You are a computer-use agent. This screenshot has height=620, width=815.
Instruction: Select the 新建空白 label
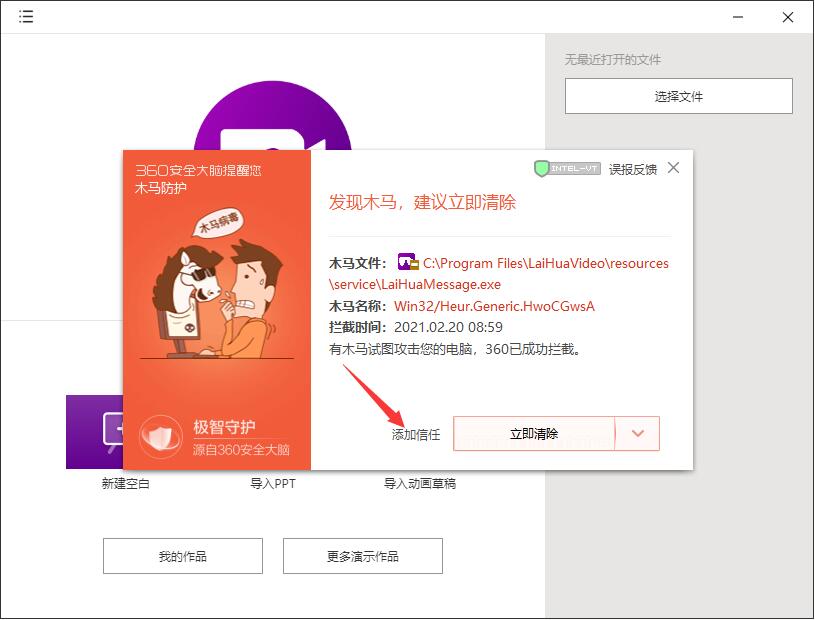pyautogui.click(x=126, y=484)
